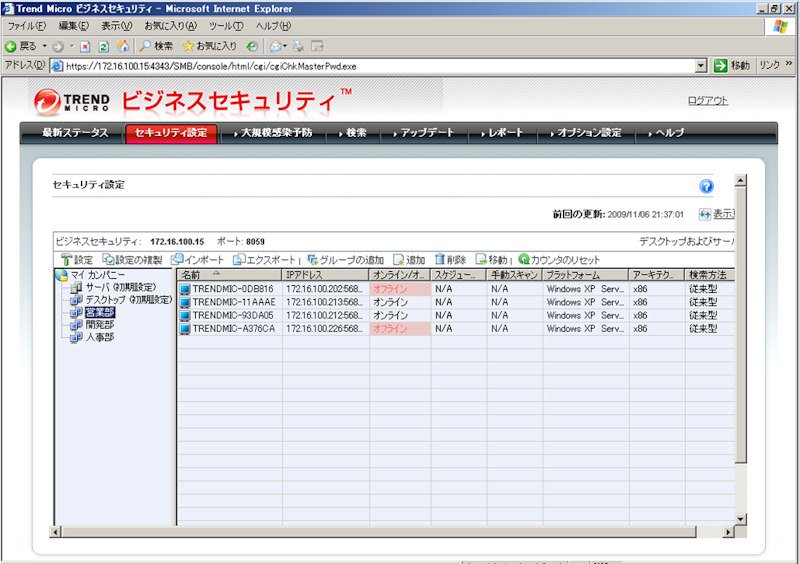Viewport: 800px width, 564px height.
Task: Click computer icon of TRENDMIC-0DB816 row
Action: point(185,289)
